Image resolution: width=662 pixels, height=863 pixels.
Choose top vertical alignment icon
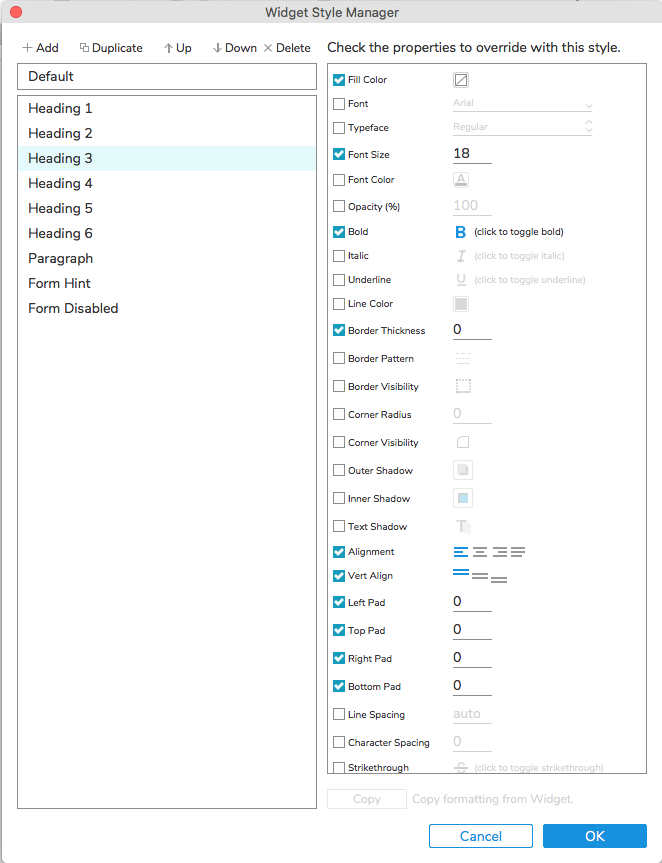[x=461, y=573]
